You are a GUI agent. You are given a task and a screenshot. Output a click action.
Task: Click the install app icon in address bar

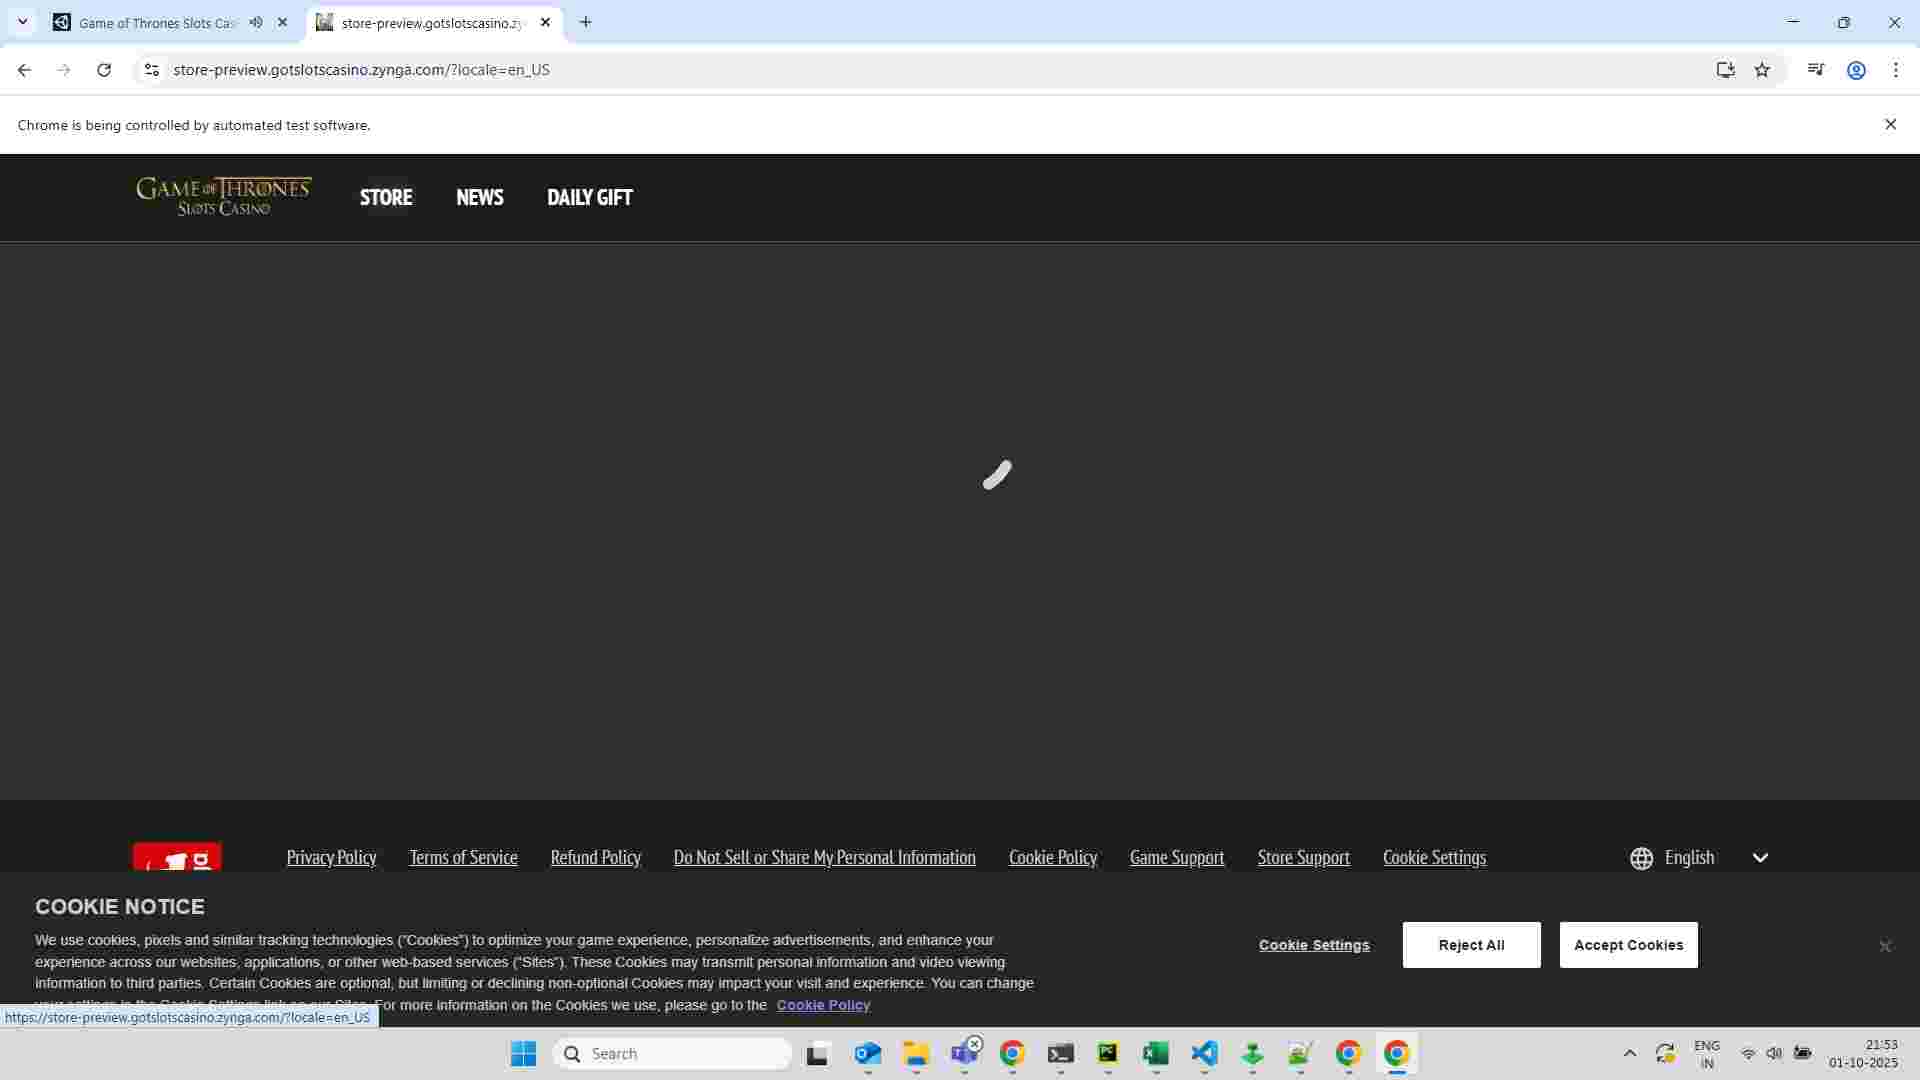pyautogui.click(x=1725, y=70)
